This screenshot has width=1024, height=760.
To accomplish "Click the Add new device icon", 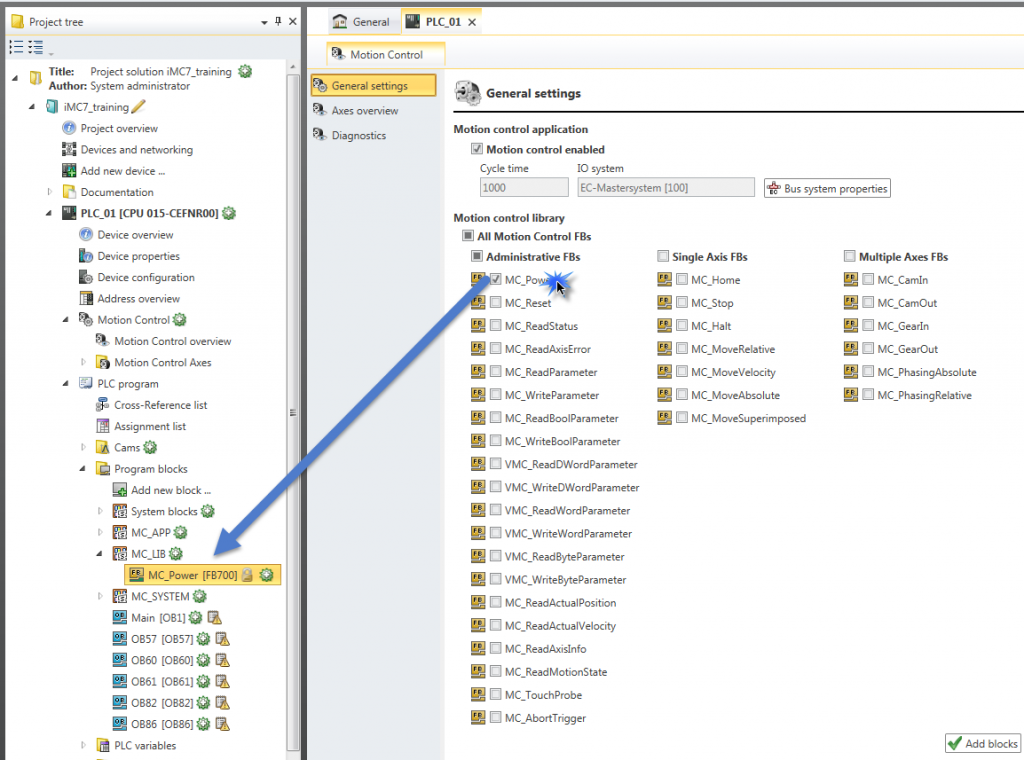I will (x=69, y=171).
